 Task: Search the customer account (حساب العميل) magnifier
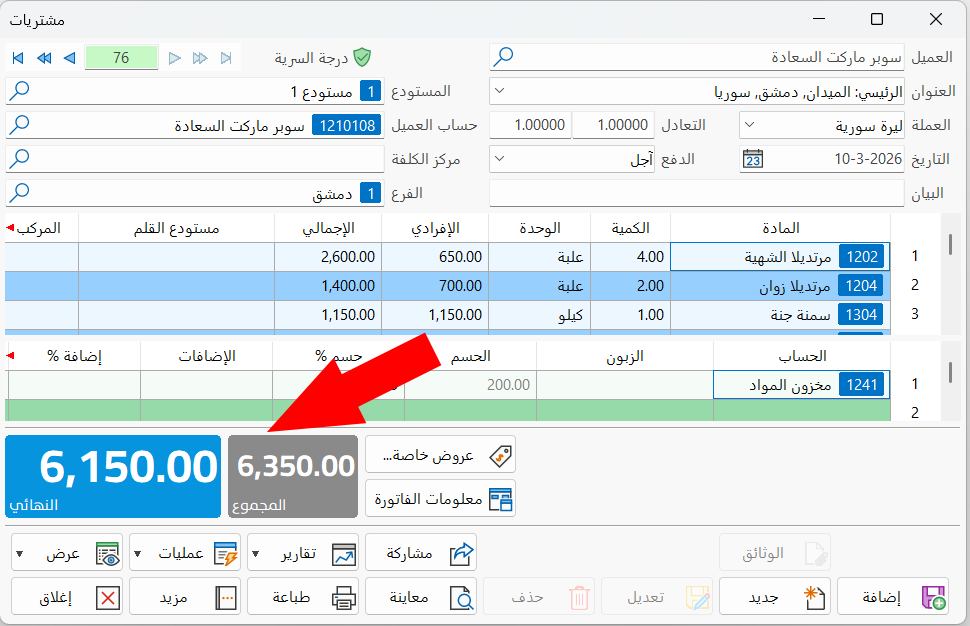(x=19, y=125)
